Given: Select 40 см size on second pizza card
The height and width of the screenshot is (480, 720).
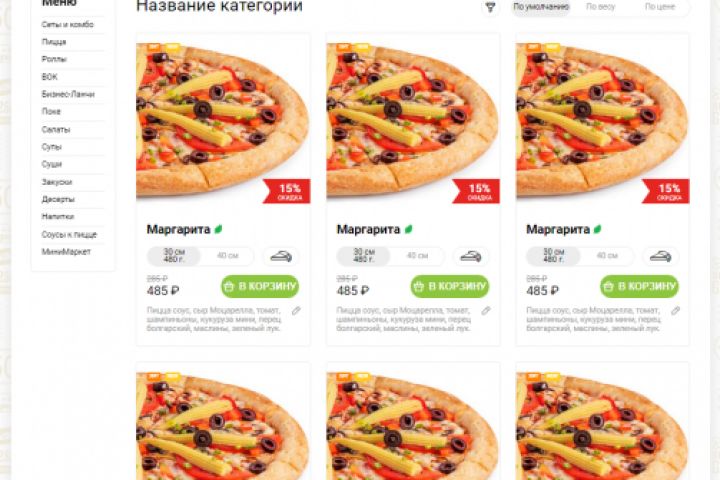Looking at the screenshot, I should (417, 256).
